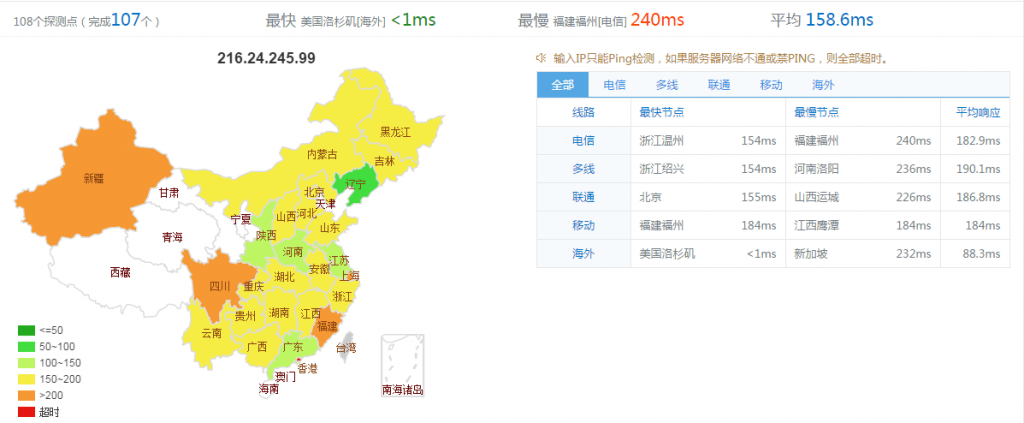Image resolution: width=1024 pixels, height=423 pixels.
Task: Click the 190.1ms average response value
Action: pyautogui.click(x=980, y=169)
